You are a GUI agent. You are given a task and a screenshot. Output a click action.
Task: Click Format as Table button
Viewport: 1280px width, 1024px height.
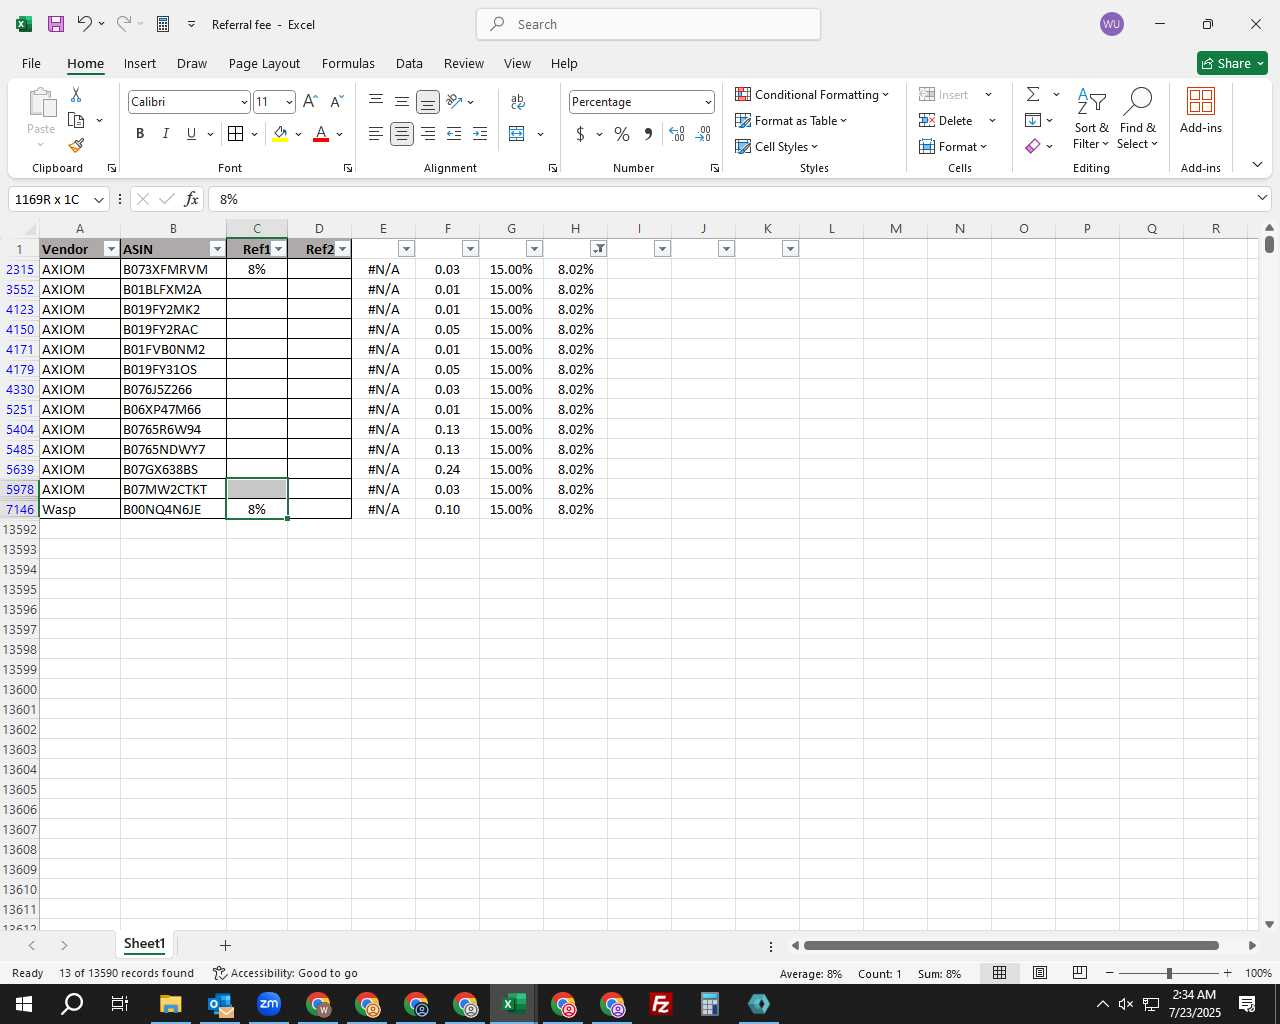(791, 120)
